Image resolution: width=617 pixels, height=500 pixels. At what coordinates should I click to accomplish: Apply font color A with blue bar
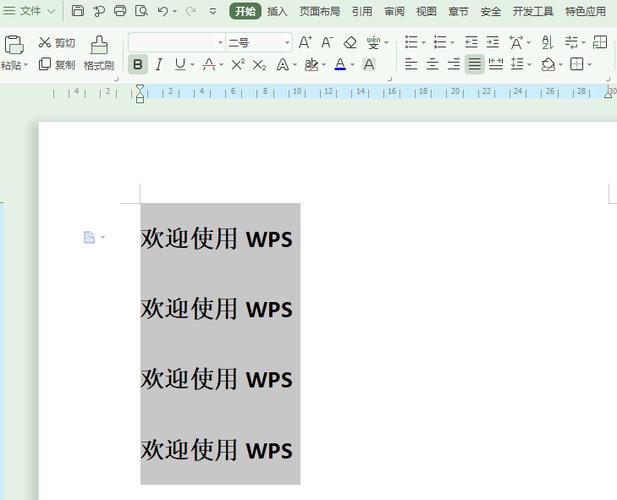[340, 64]
